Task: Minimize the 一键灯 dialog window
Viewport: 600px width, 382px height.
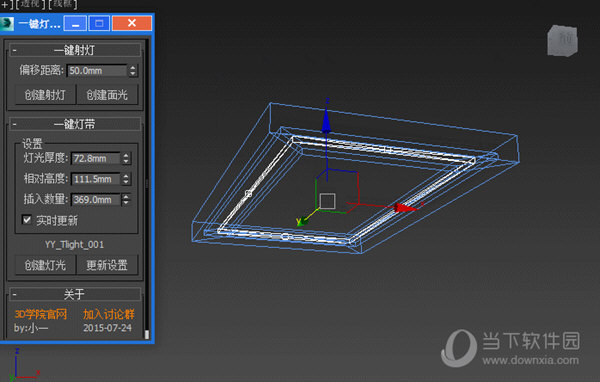Action: (75, 23)
